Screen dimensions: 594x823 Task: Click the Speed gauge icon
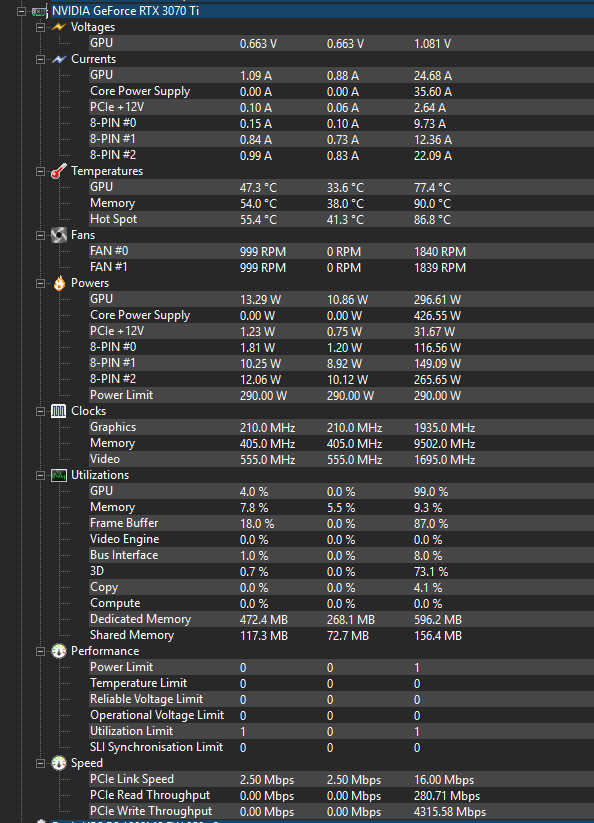tap(59, 763)
